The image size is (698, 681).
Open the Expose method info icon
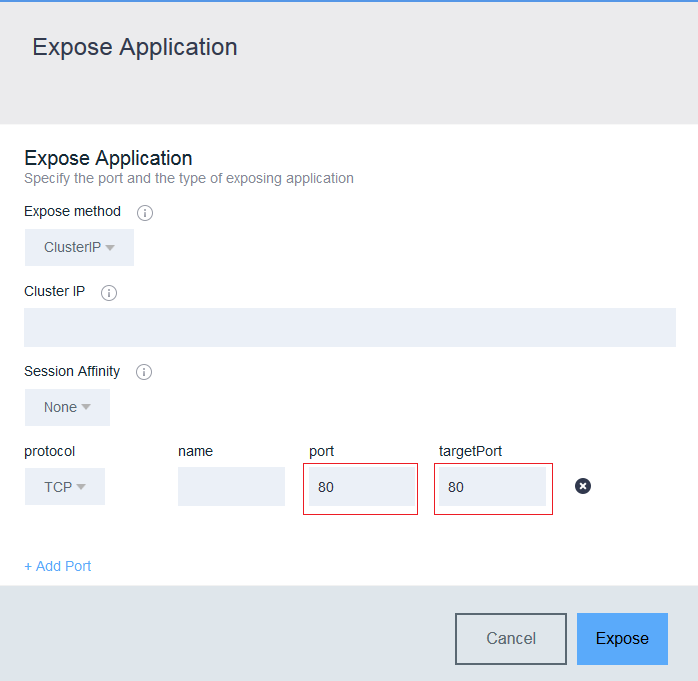tap(145, 213)
